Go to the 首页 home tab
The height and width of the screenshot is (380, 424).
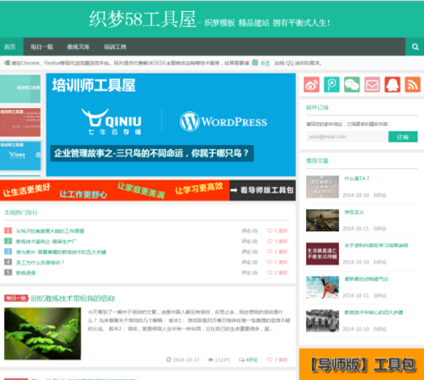[x=10, y=47]
